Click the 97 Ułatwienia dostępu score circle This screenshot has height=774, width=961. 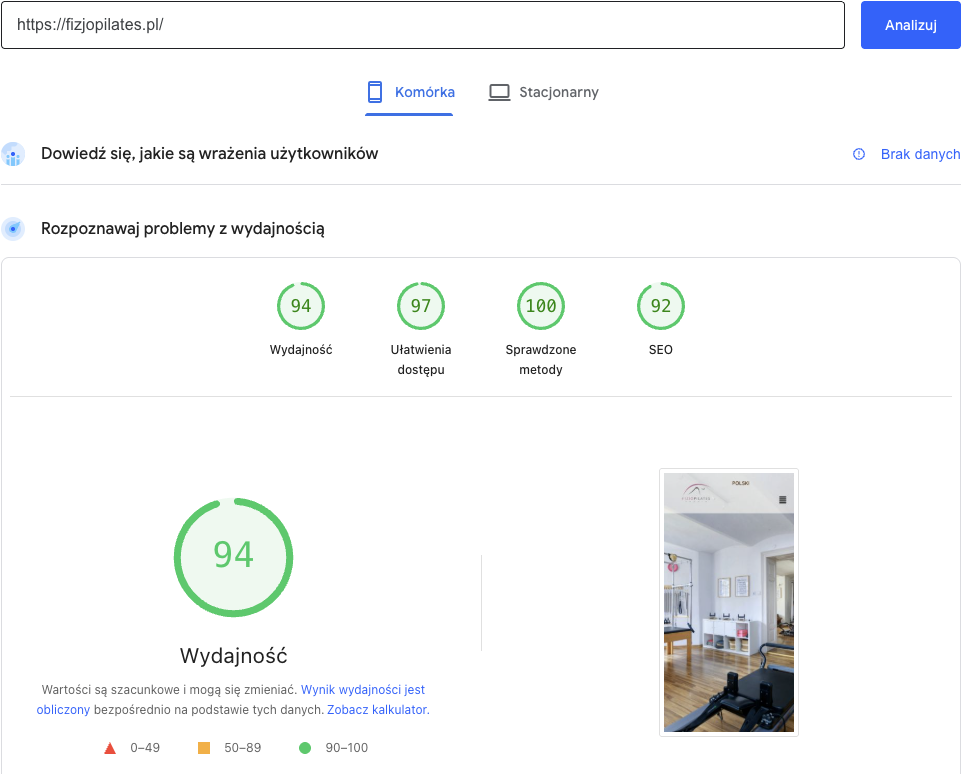point(420,306)
